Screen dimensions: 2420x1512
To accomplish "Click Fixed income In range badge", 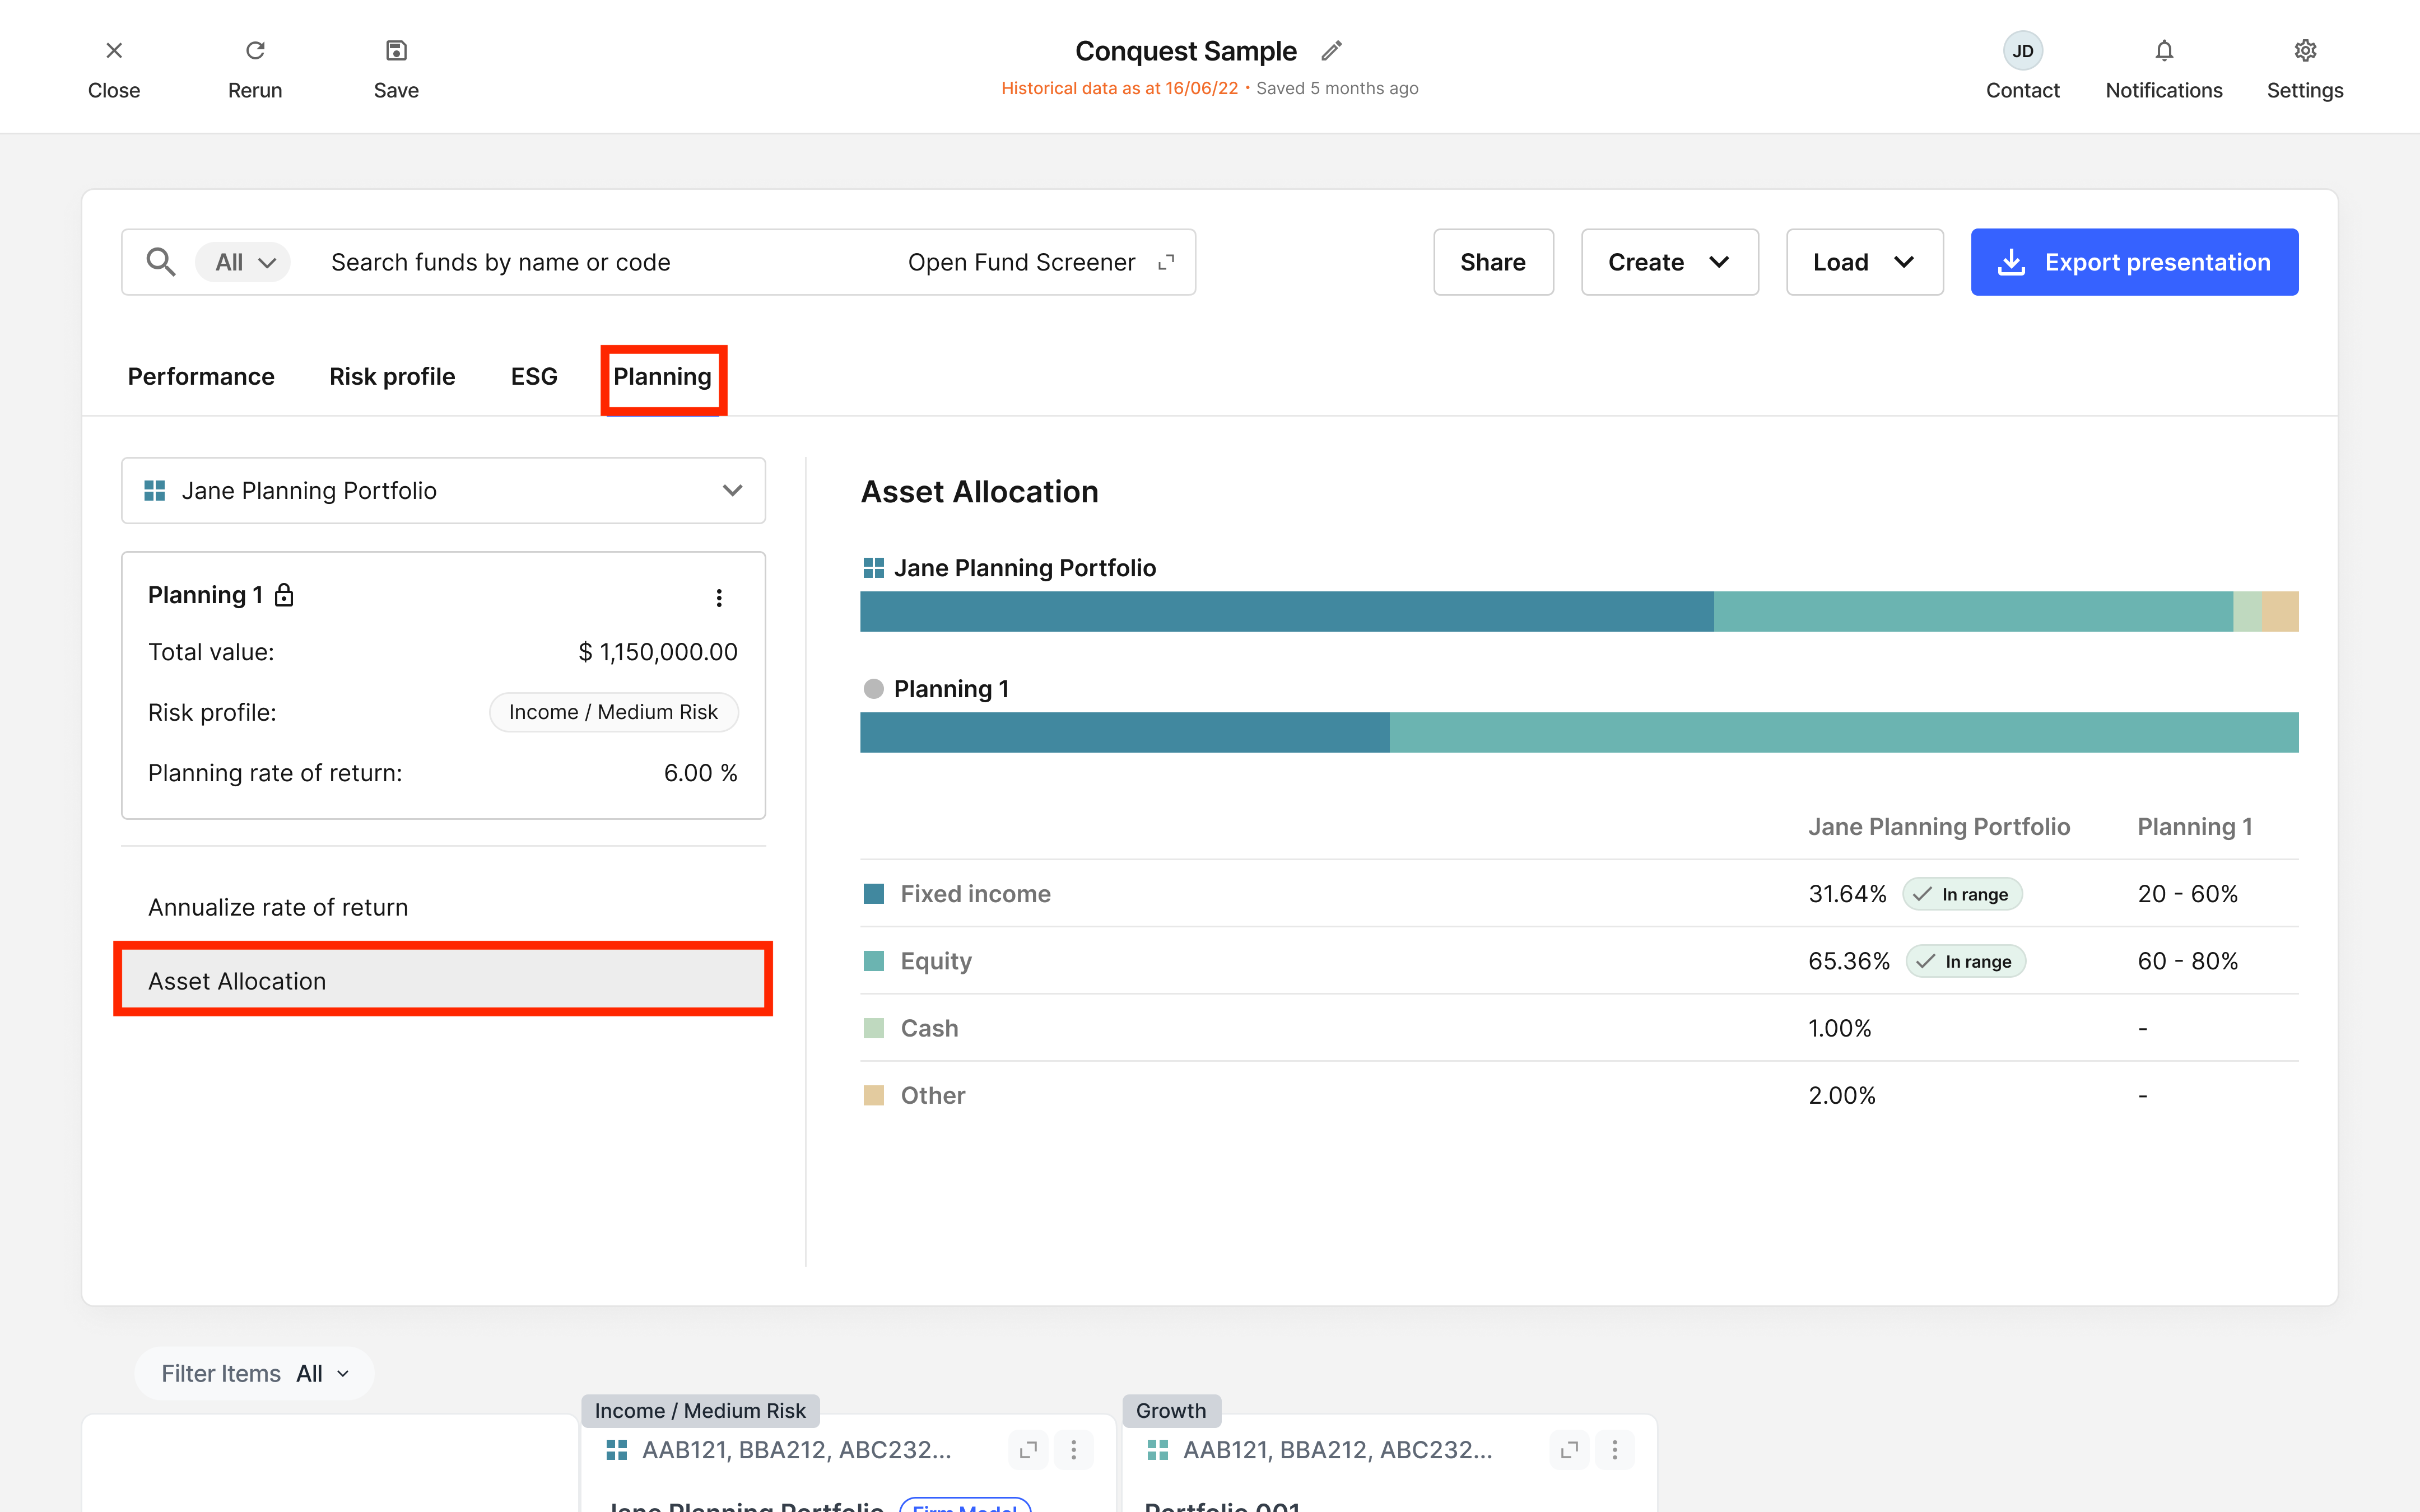I will 1962,894.
